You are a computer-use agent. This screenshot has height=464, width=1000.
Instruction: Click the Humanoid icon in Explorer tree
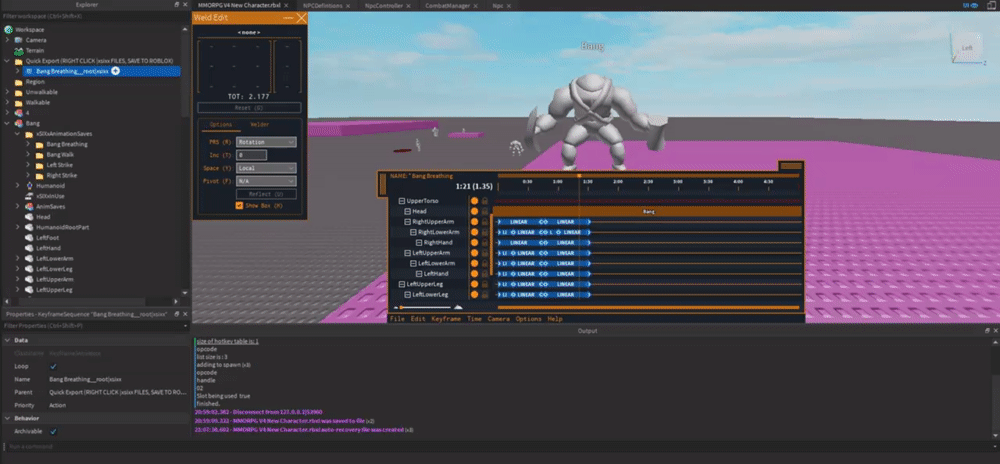29,185
